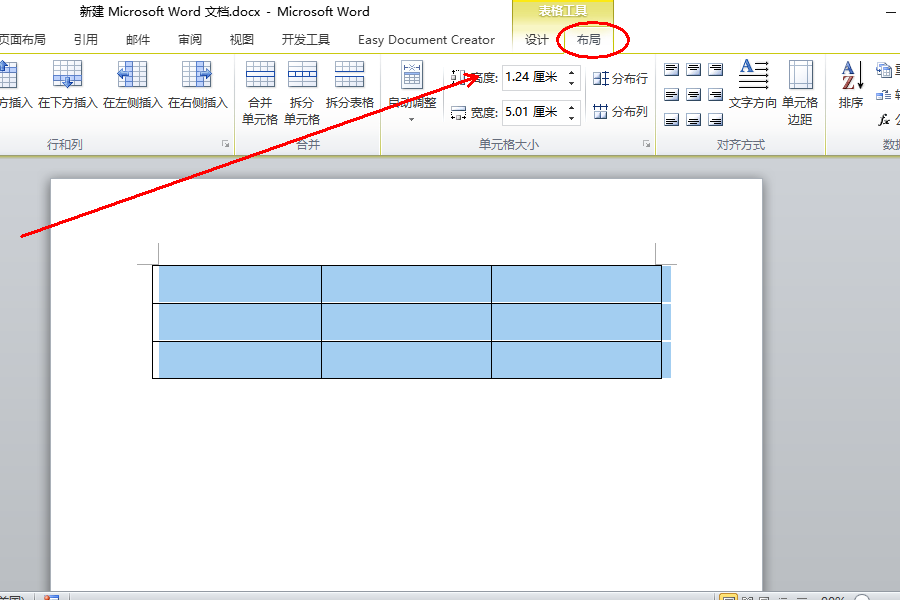Open Cell Margins (单元格边距) tool
Viewport: 900px width, 600px height.
800,75
